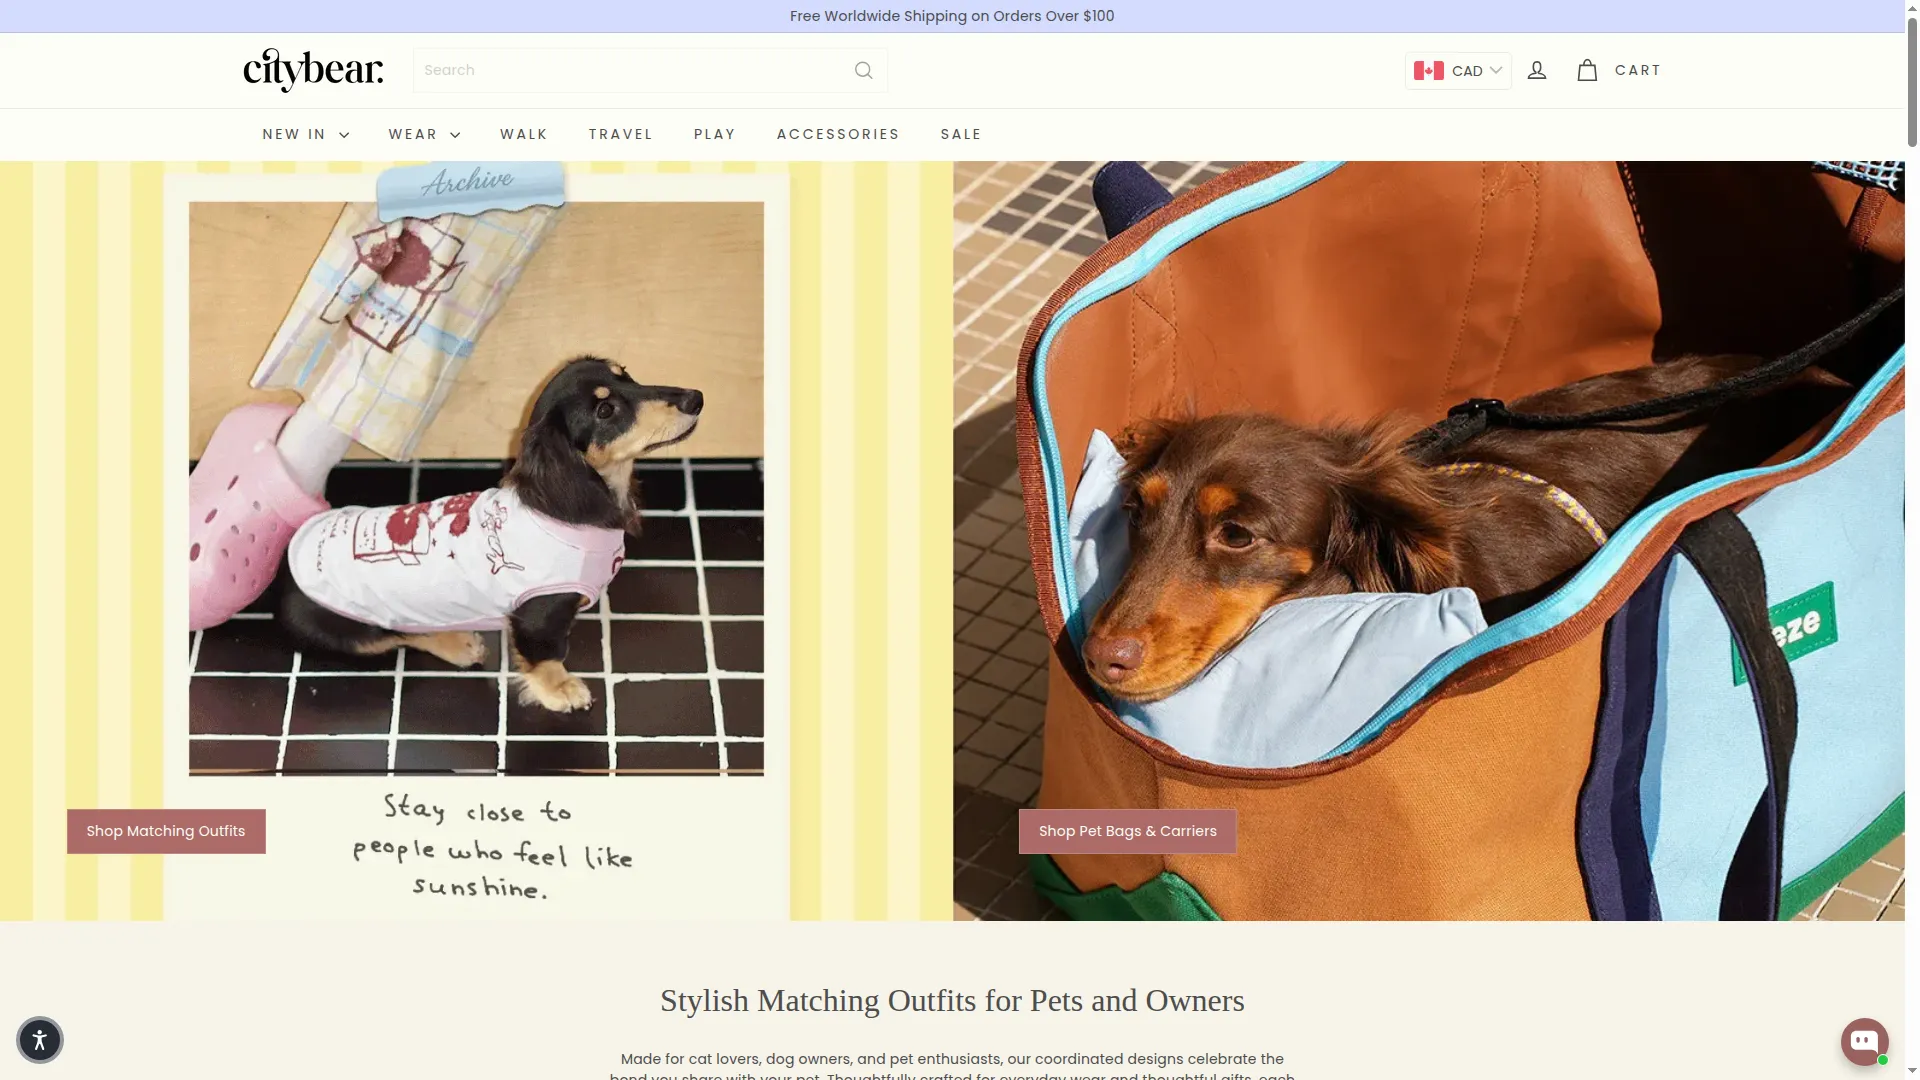Click the page vertical scrollbar
Image resolution: width=1920 pixels, height=1080 pixels.
point(1912,540)
